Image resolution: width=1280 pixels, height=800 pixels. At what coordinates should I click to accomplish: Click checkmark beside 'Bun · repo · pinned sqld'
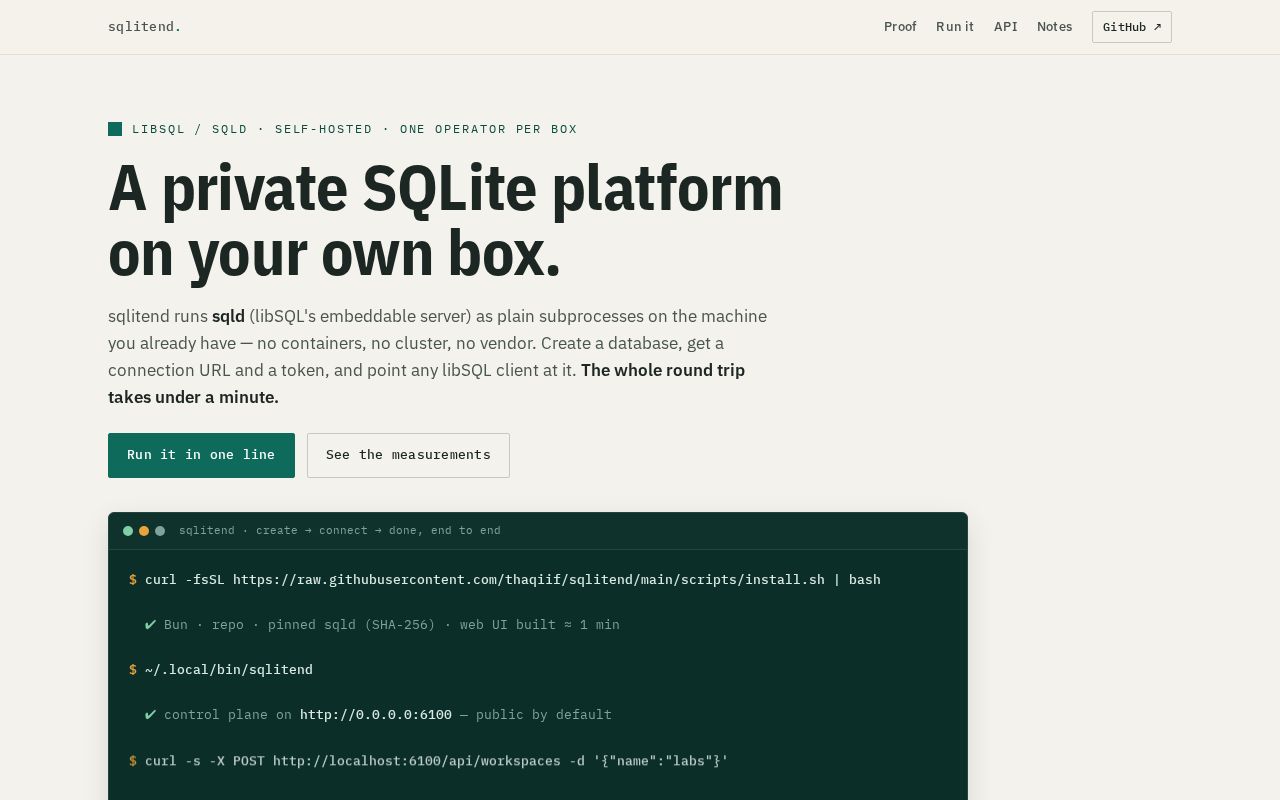pos(151,625)
